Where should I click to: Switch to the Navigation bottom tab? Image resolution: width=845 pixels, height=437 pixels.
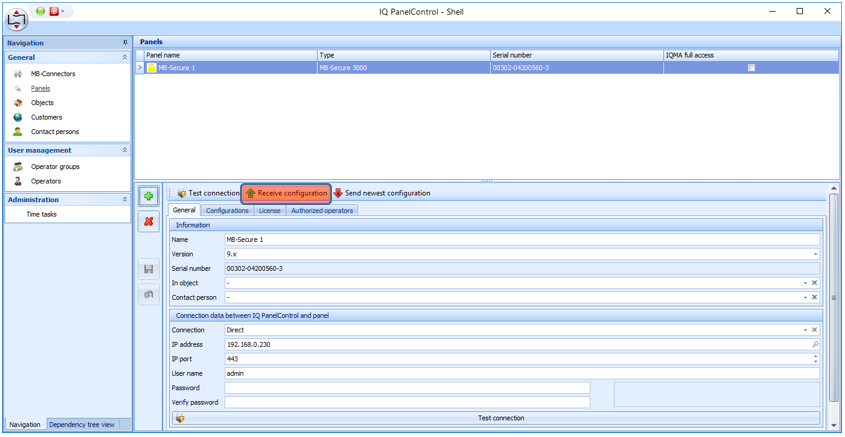(25, 425)
